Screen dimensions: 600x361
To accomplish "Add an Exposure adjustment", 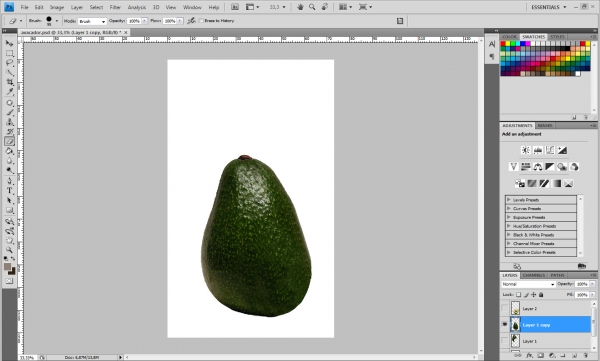I will point(562,150).
